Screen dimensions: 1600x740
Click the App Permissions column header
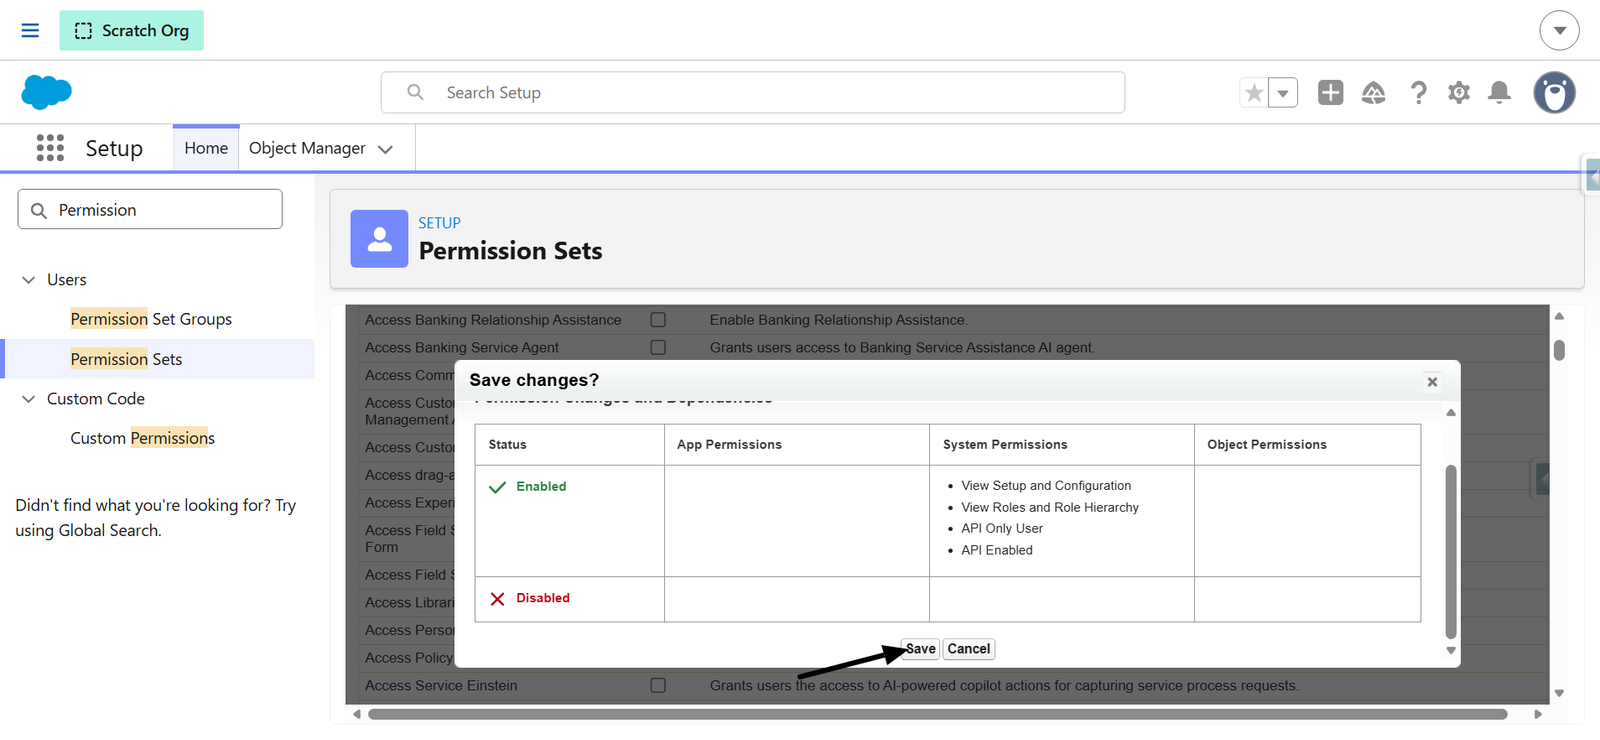pyautogui.click(x=729, y=445)
